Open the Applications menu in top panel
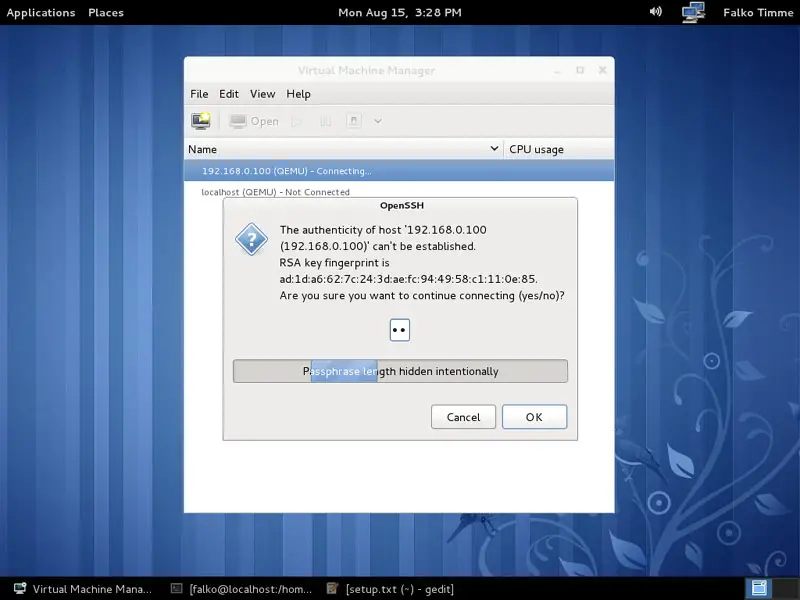 point(41,13)
